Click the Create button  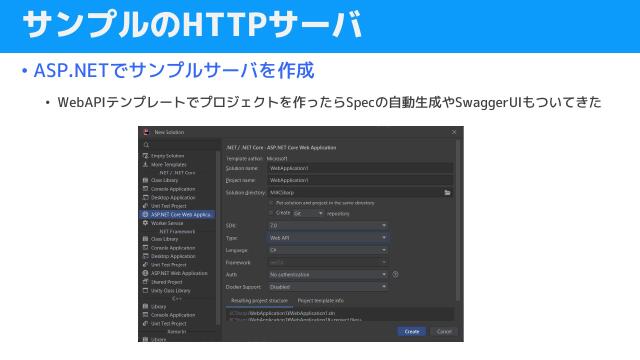411,331
